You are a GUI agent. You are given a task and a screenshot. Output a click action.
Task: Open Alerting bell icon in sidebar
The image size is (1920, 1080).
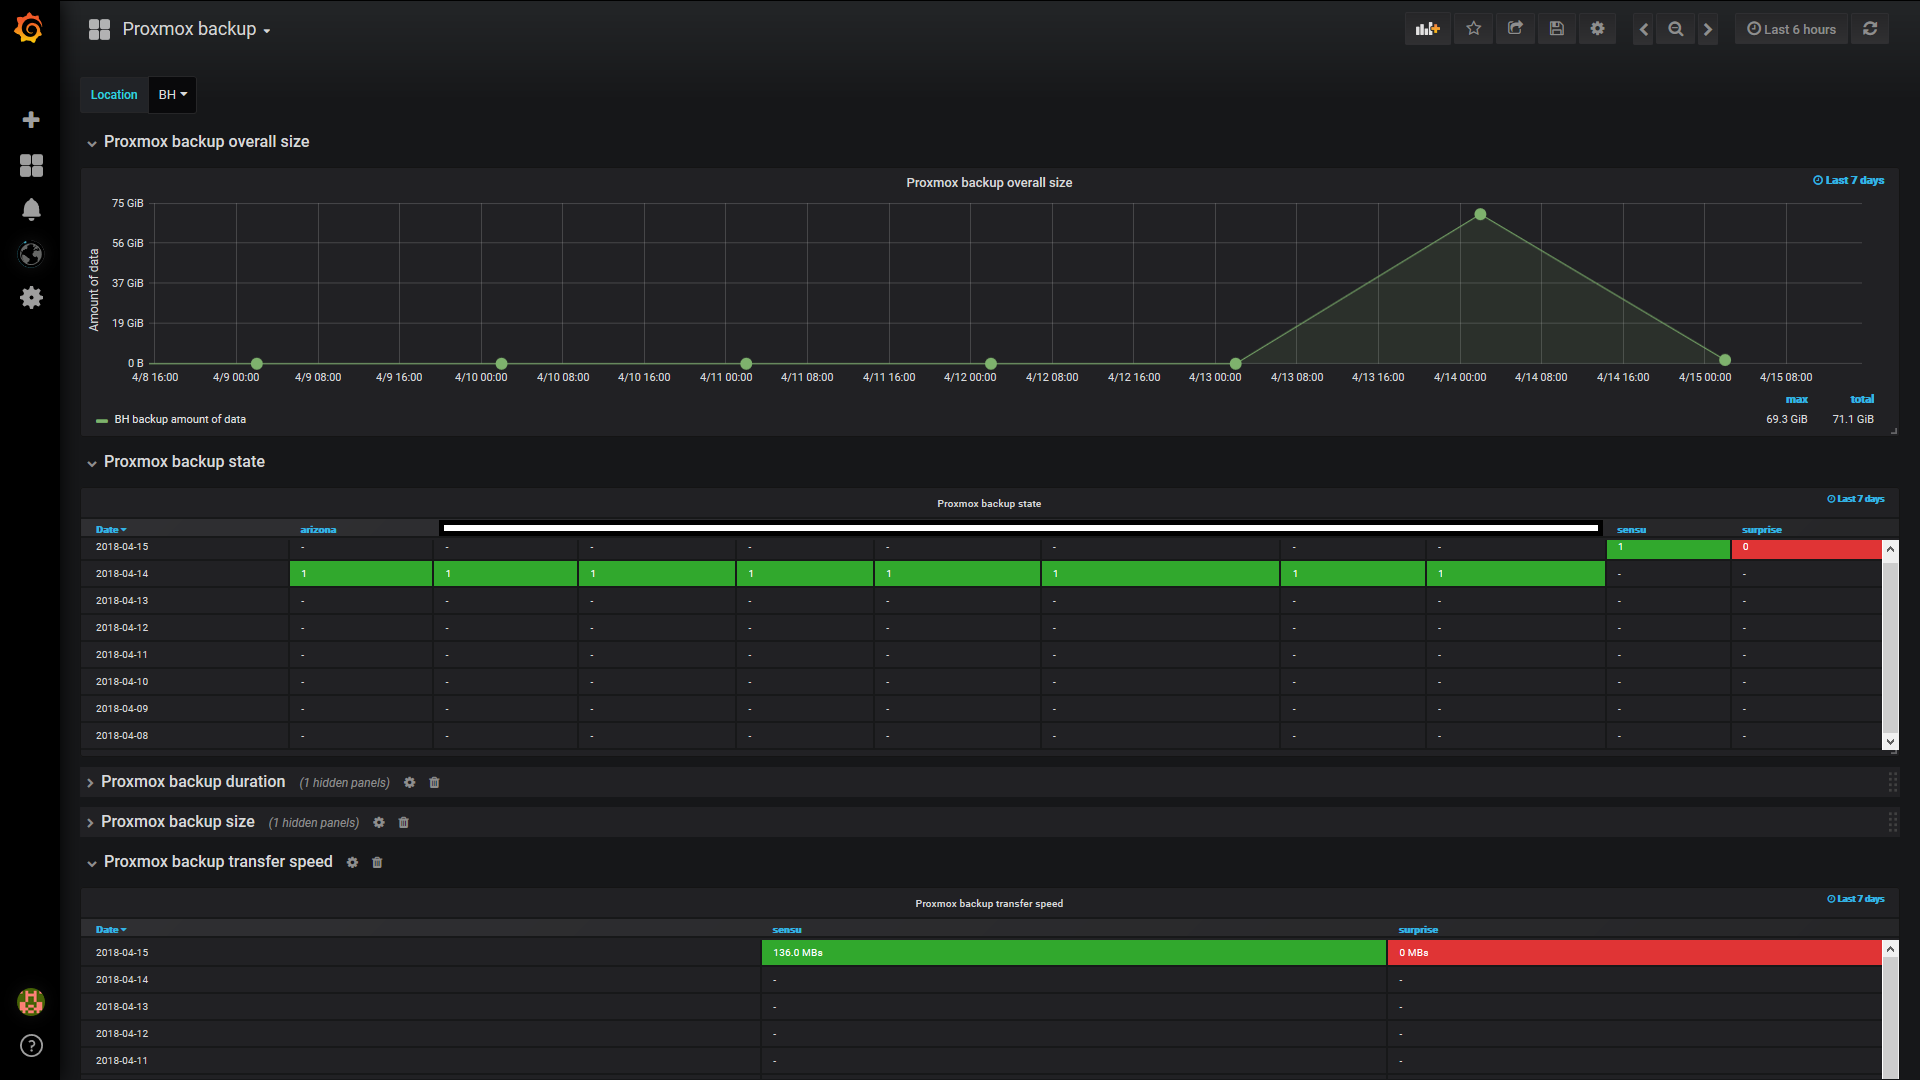tap(31, 210)
